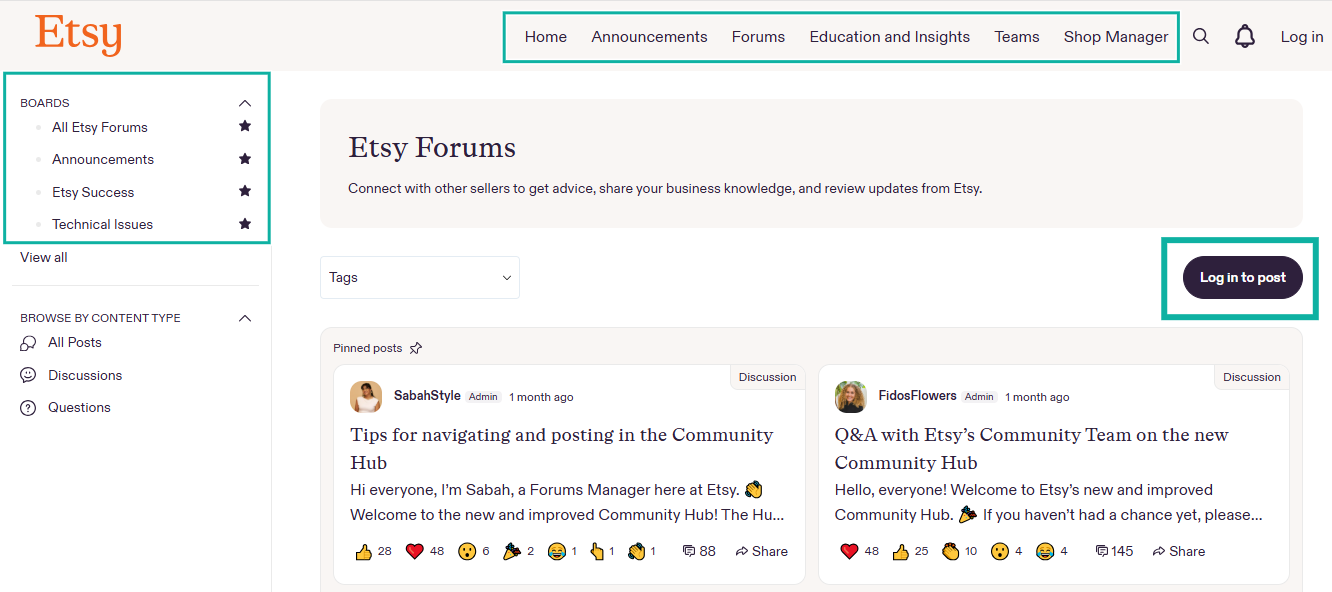Image resolution: width=1332 pixels, height=592 pixels.
Task: Open the Tags dropdown filter
Action: 419,277
